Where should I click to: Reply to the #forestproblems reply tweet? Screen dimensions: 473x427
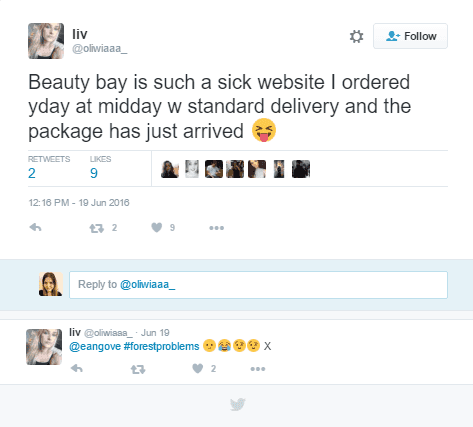click(x=77, y=369)
